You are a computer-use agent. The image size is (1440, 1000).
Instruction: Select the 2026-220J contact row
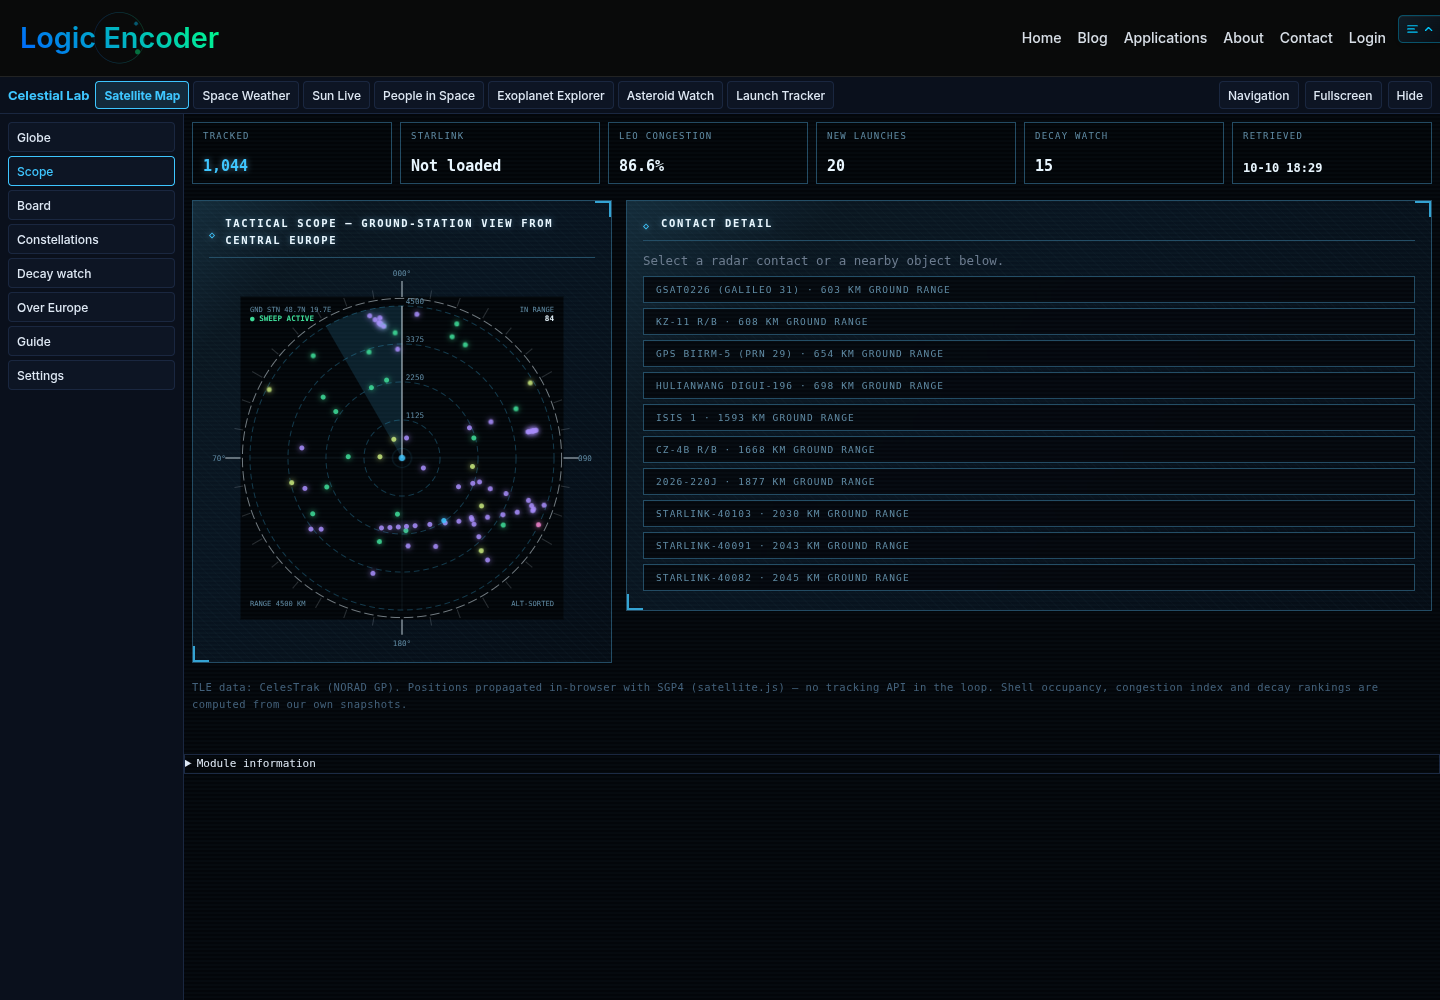pos(1028,481)
